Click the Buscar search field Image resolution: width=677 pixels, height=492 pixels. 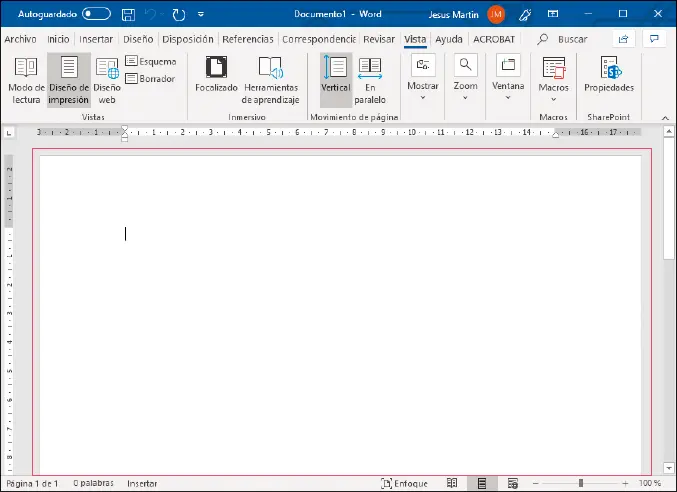point(572,39)
